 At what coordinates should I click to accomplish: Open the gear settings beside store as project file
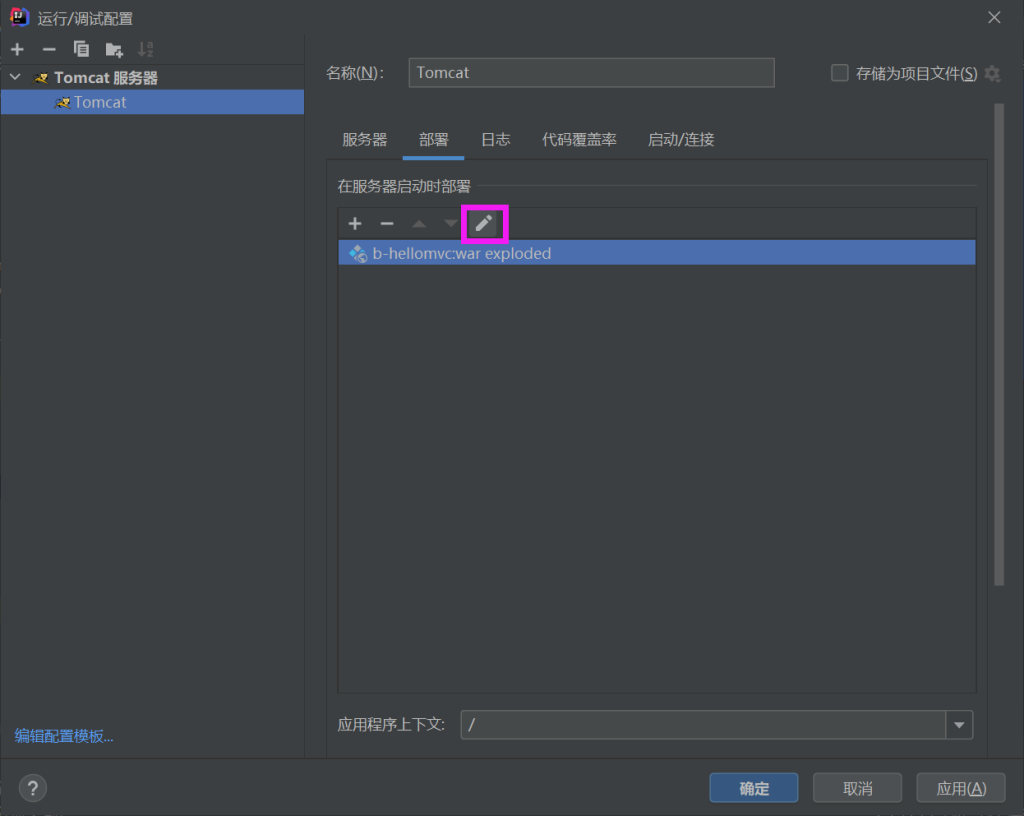coord(992,73)
